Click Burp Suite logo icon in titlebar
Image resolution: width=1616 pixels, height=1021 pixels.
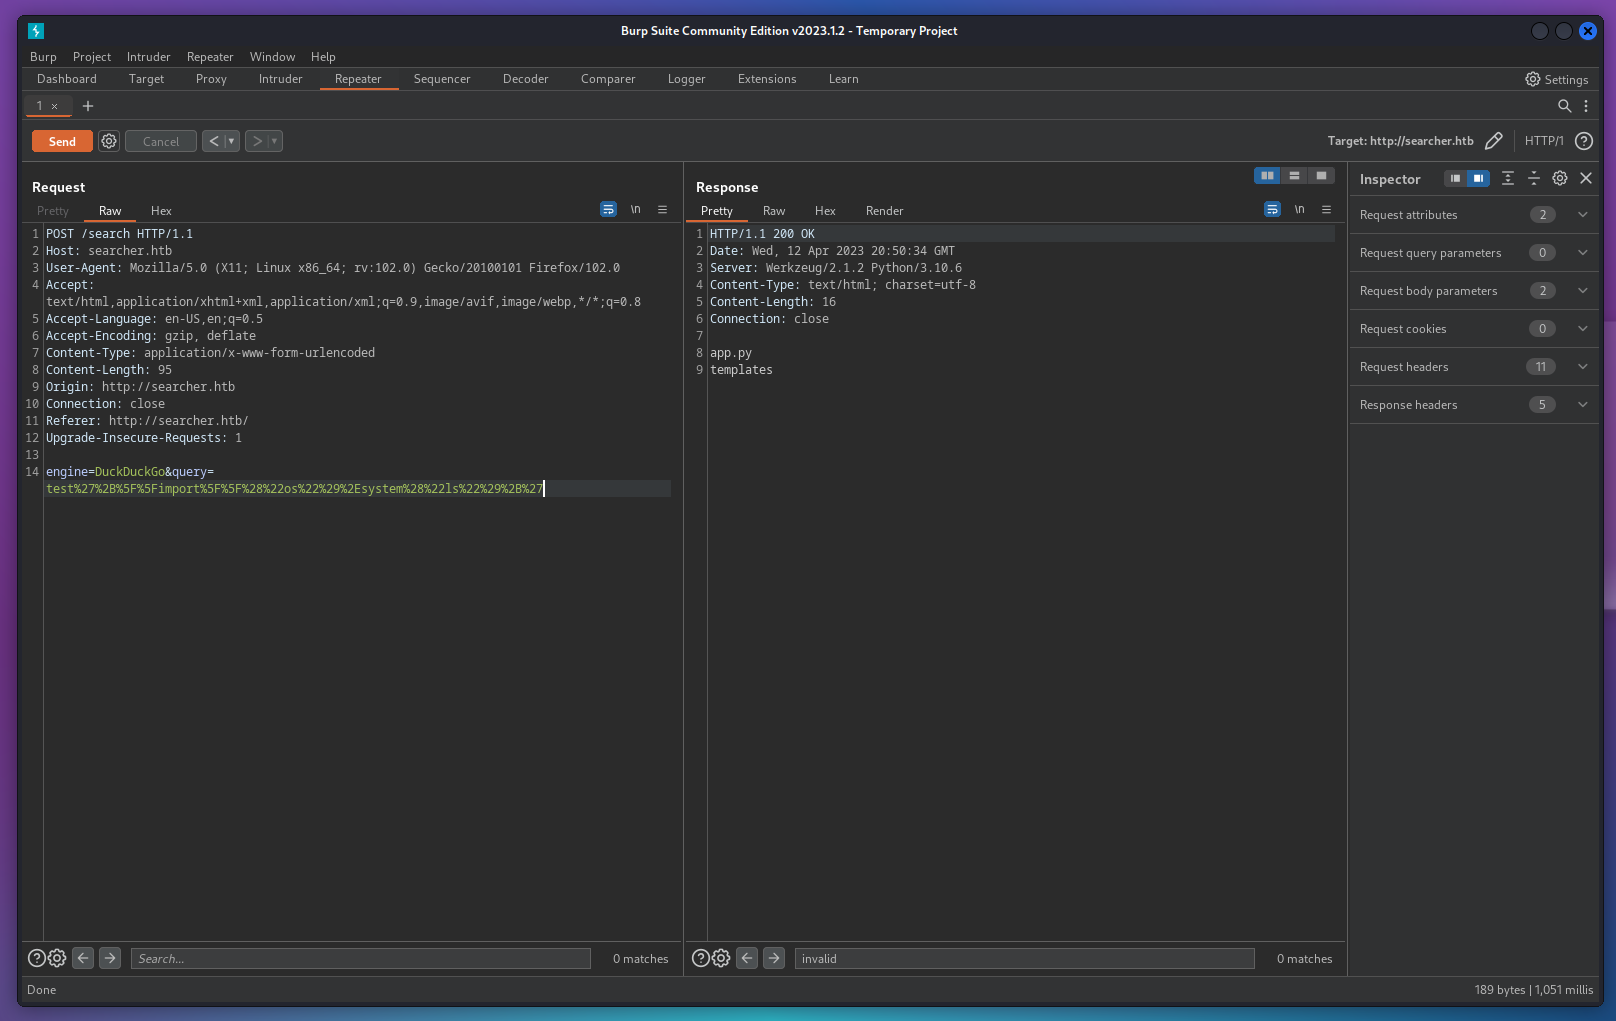[36, 31]
